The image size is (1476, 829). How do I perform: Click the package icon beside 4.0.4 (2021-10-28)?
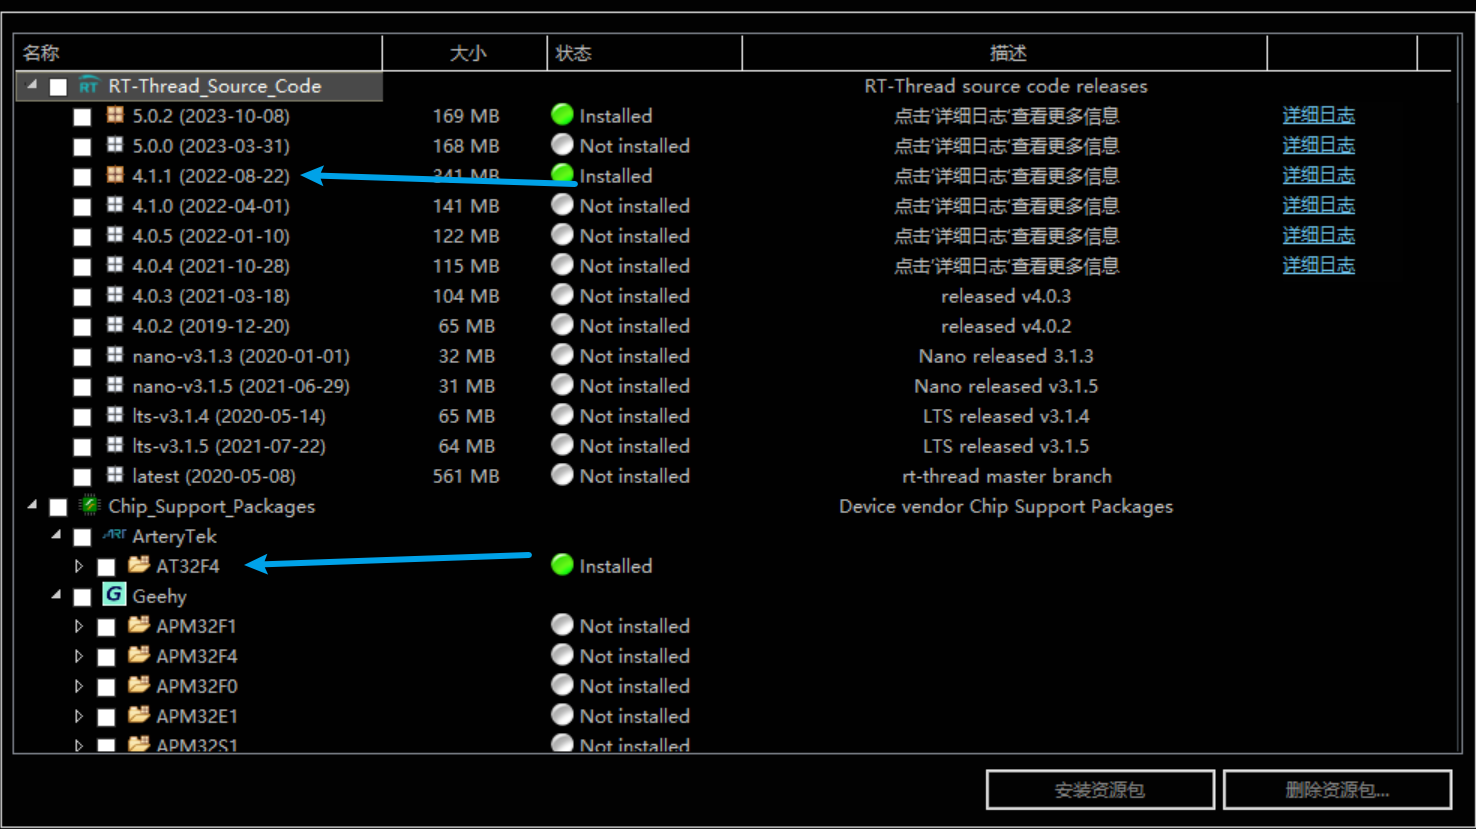coord(115,265)
